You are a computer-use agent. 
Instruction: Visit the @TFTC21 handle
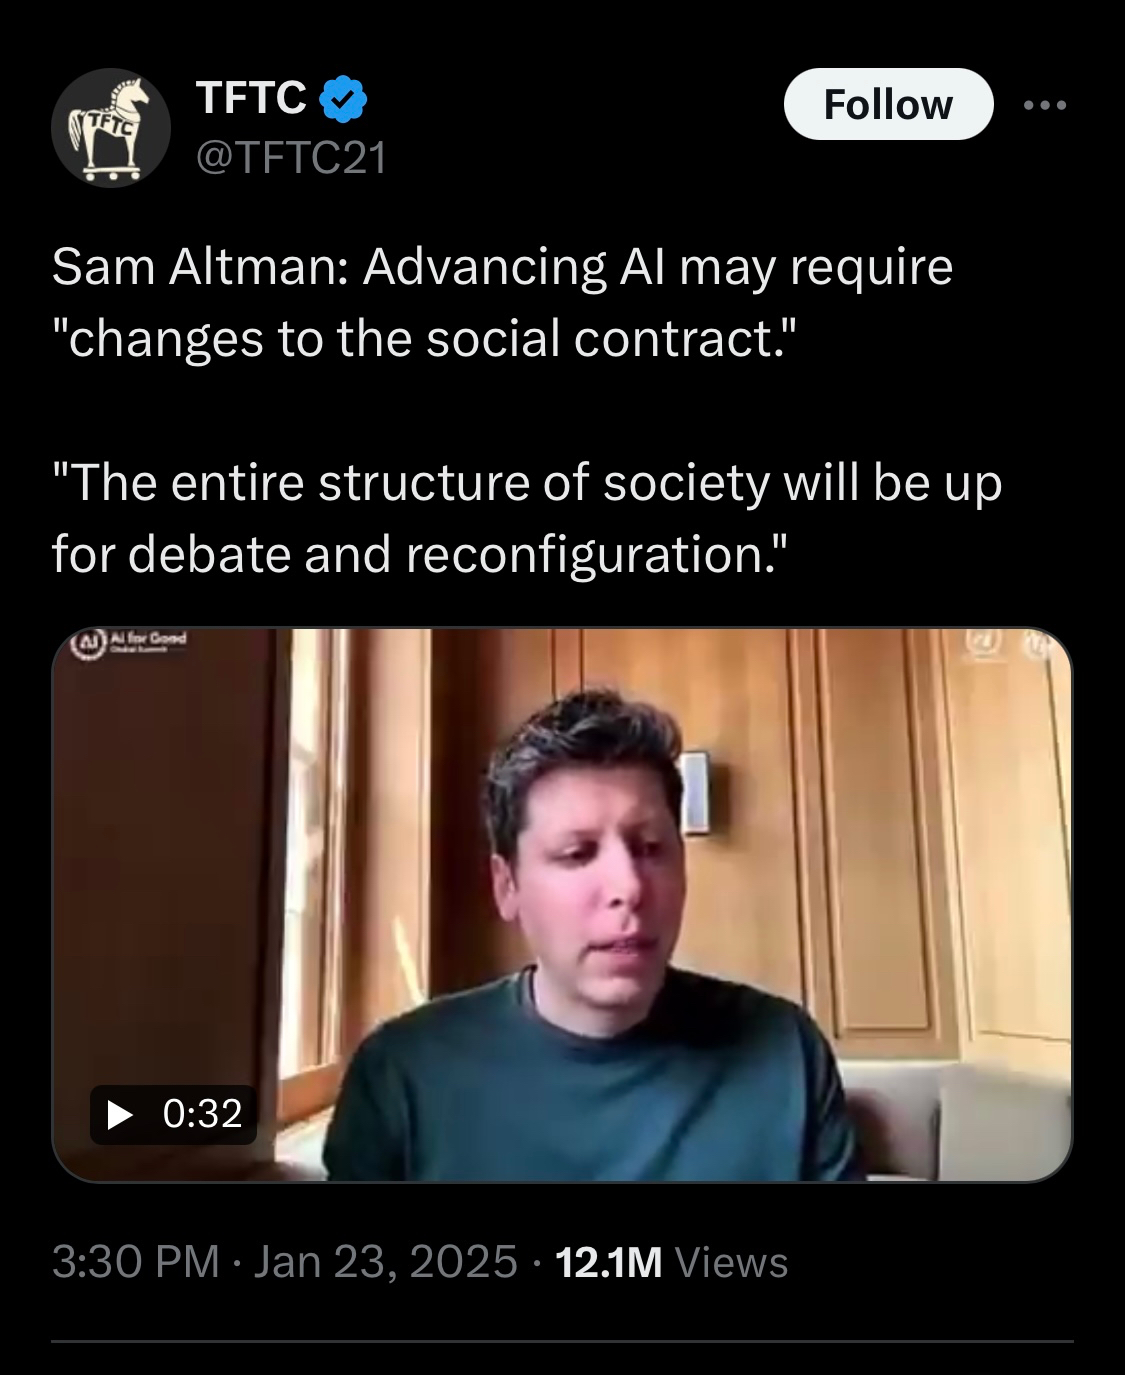tap(291, 158)
